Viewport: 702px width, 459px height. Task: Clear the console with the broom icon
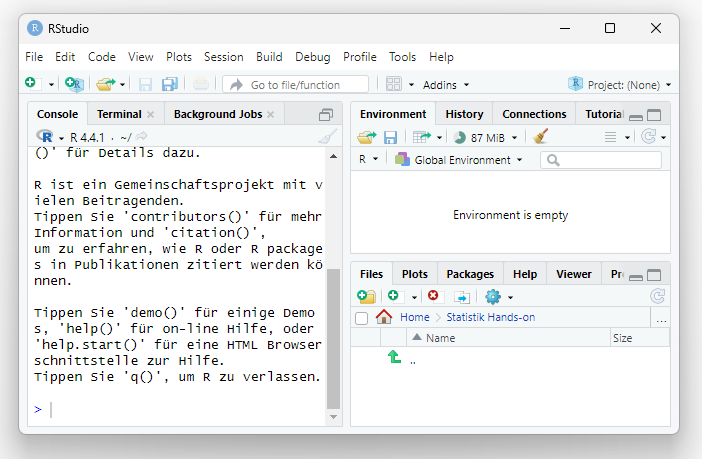coord(327,136)
